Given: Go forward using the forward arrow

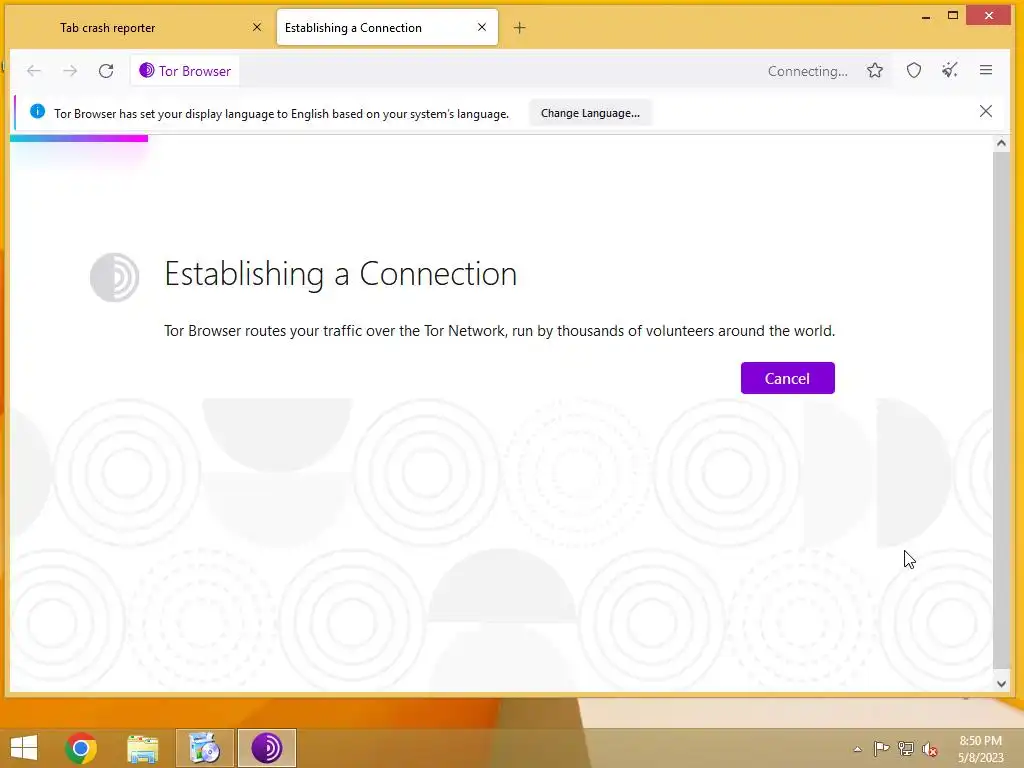Looking at the screenshot, I should pos(70,71).
